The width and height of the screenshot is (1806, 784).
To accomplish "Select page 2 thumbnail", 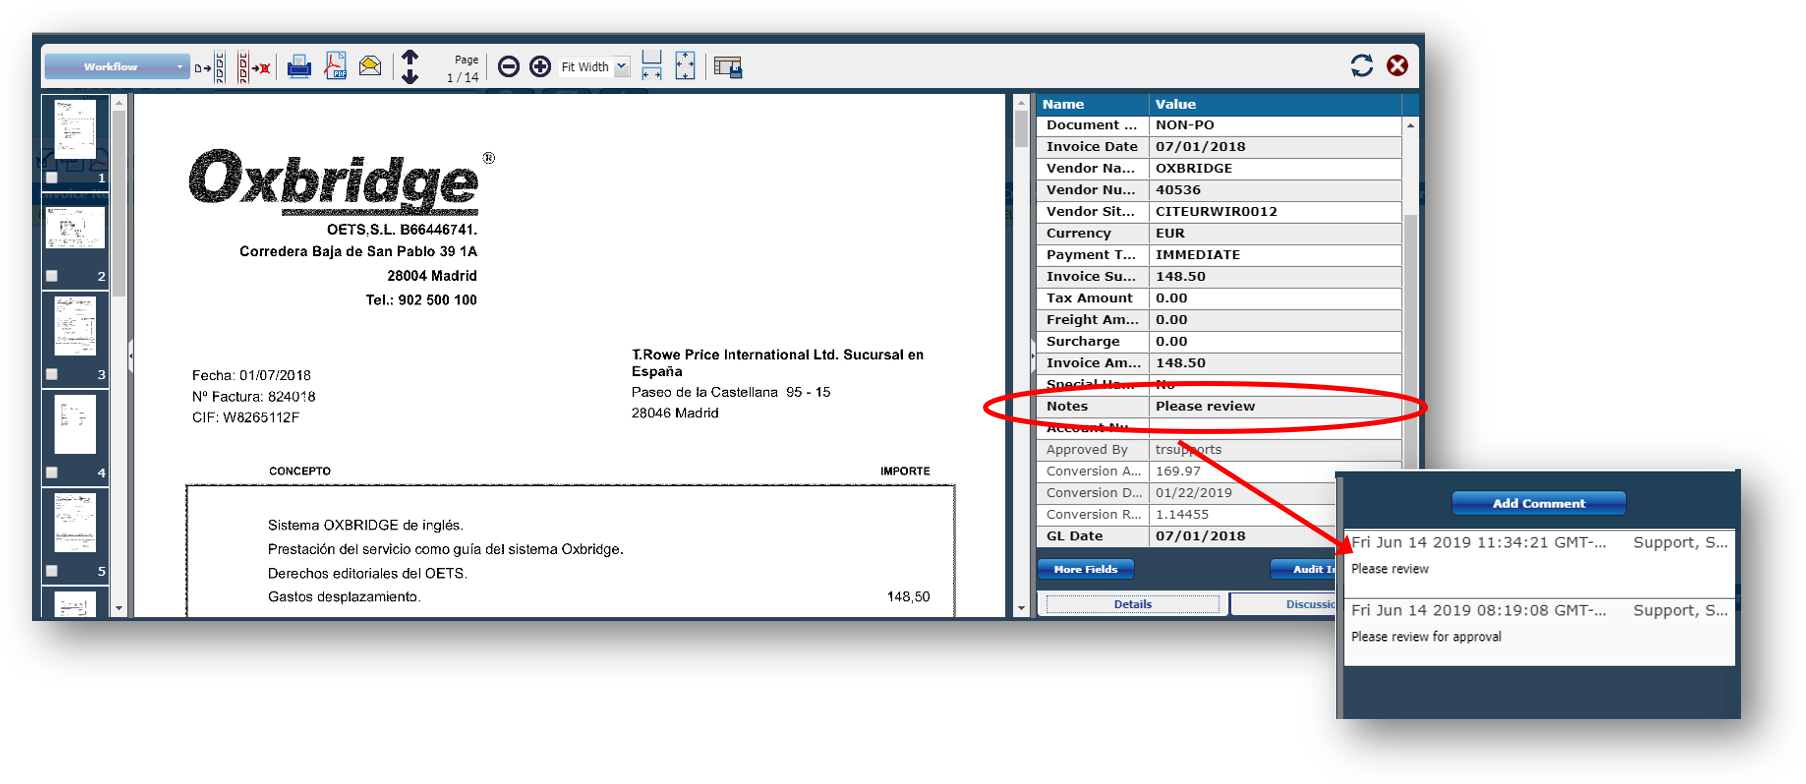I will pos(75,228).
